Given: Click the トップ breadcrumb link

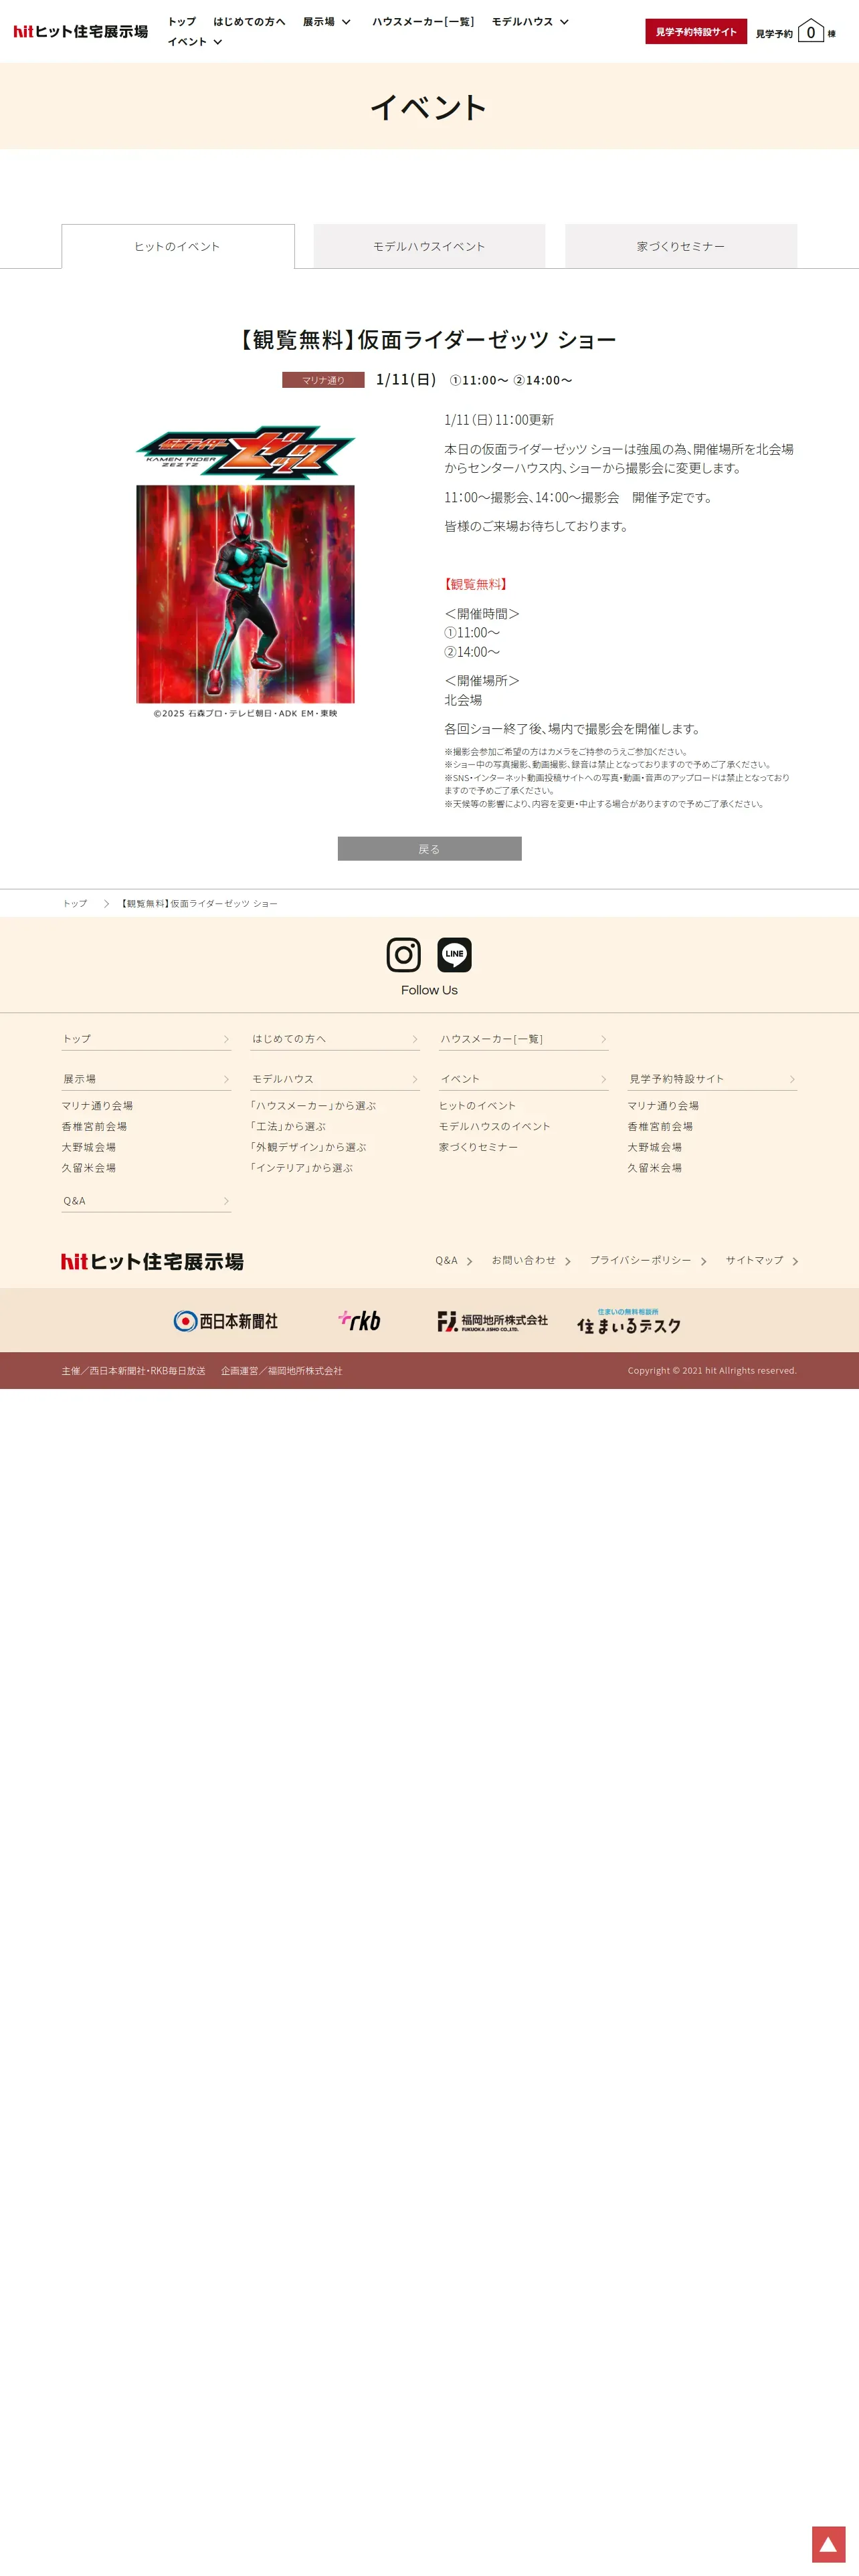Looking at the screenshot, I should pos(75,904).
